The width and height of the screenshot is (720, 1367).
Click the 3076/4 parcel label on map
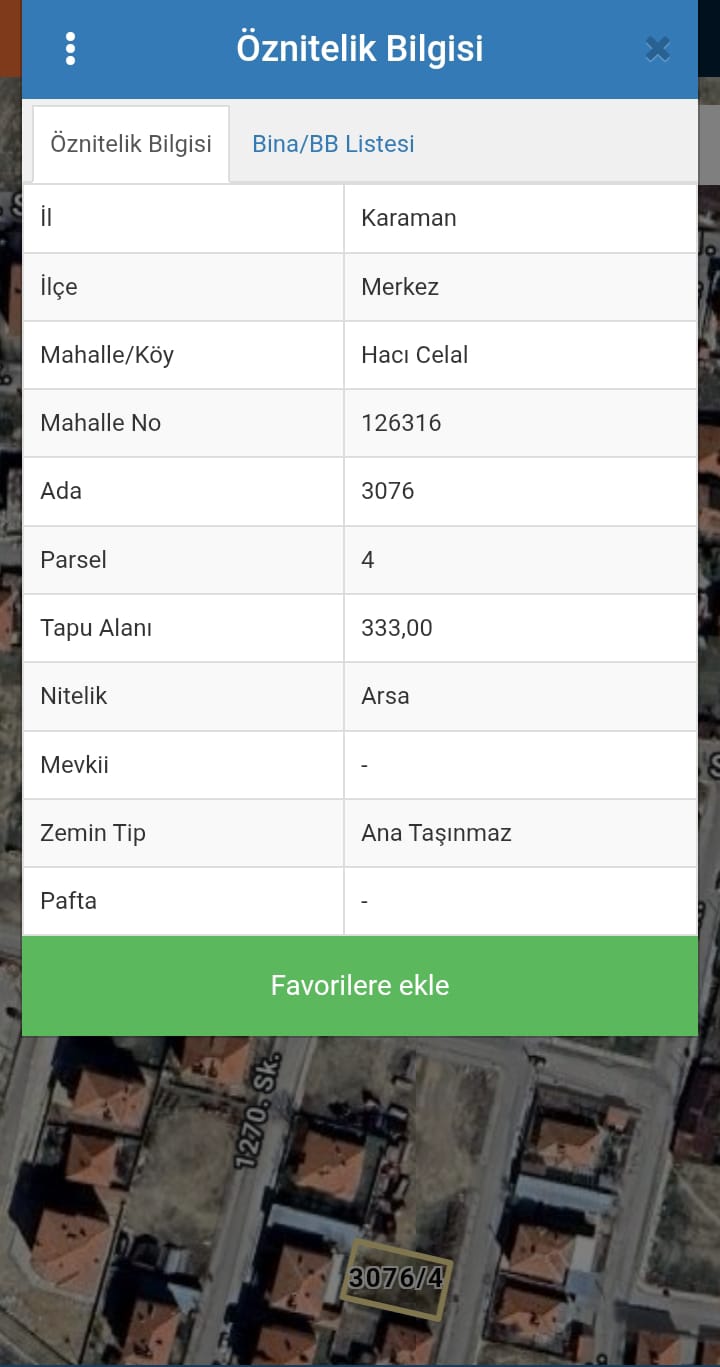point(395,1277)
